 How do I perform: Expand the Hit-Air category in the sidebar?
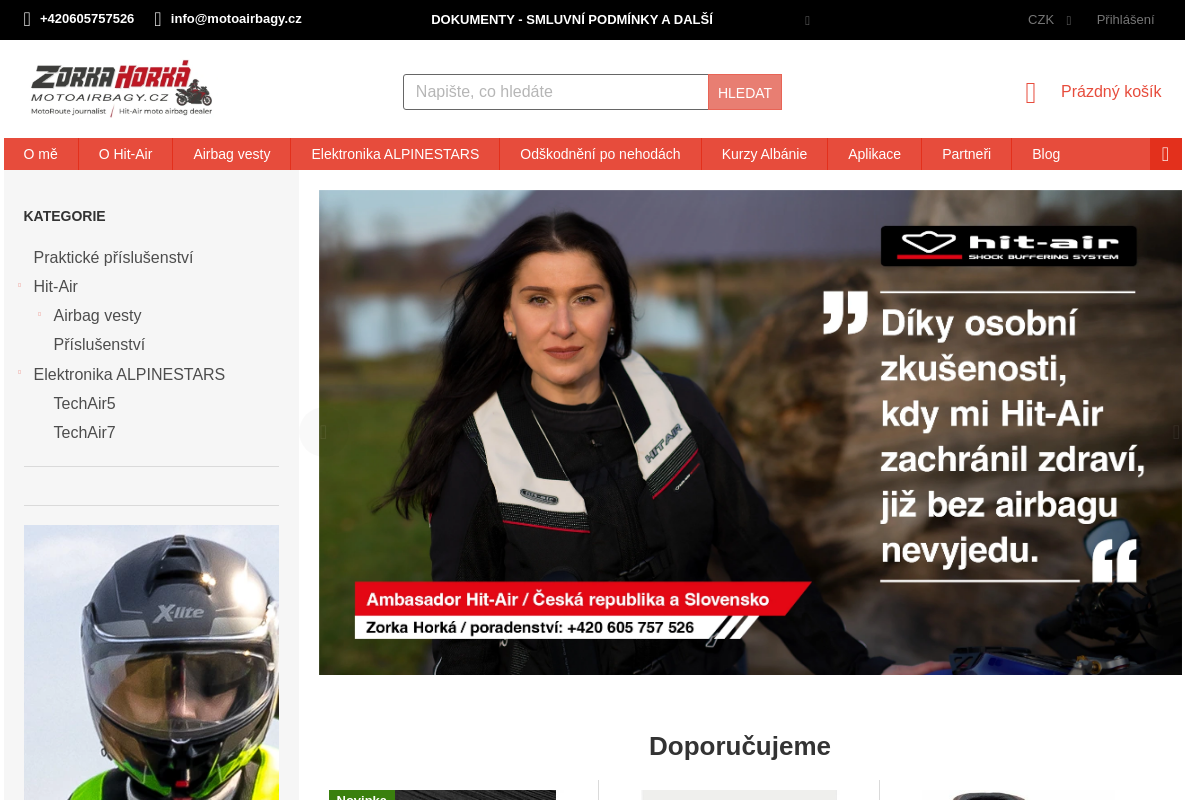click(x=19, y=286)
